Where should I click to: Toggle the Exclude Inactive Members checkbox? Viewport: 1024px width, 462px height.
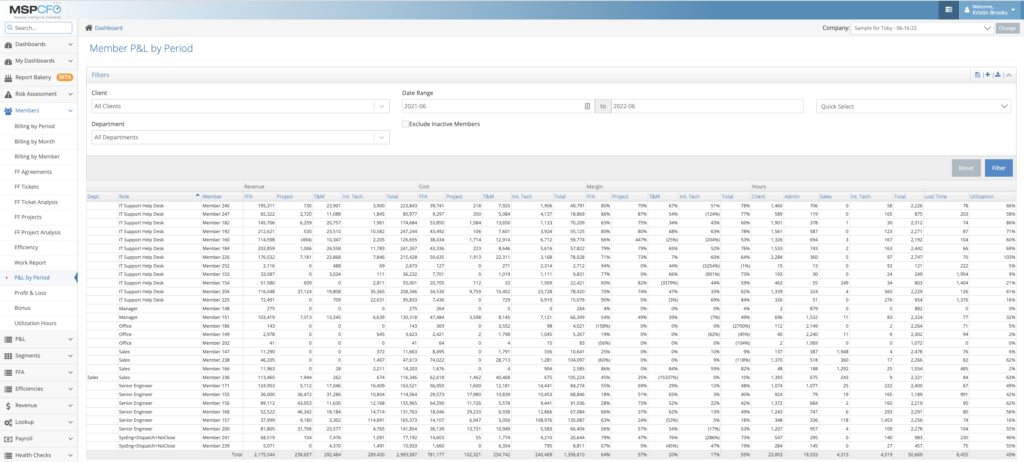(405, 124)
